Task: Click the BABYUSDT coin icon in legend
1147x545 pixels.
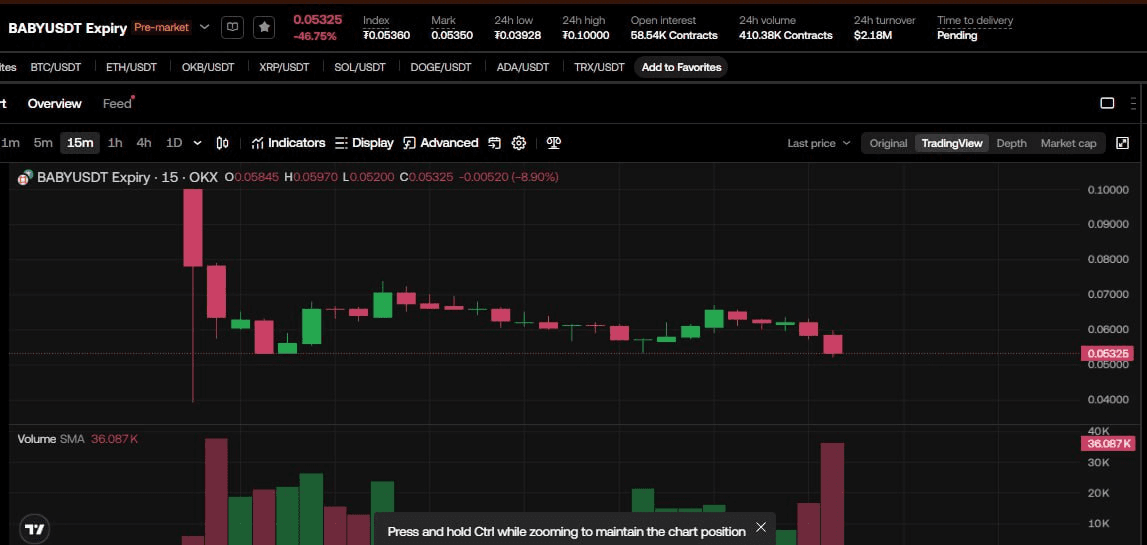Action: click(26, 176)
